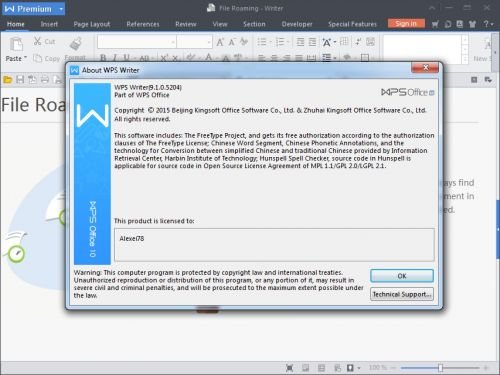Click the fullscreen view icon in status bar
This screenshot has width=500, height=375.
[289, 368]
